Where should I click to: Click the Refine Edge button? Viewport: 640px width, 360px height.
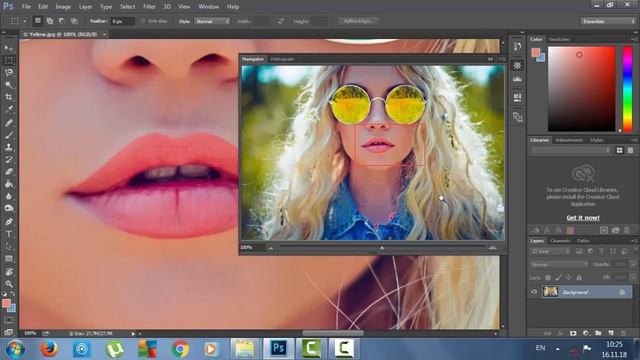pyautogui.click(x=359, y=21)
